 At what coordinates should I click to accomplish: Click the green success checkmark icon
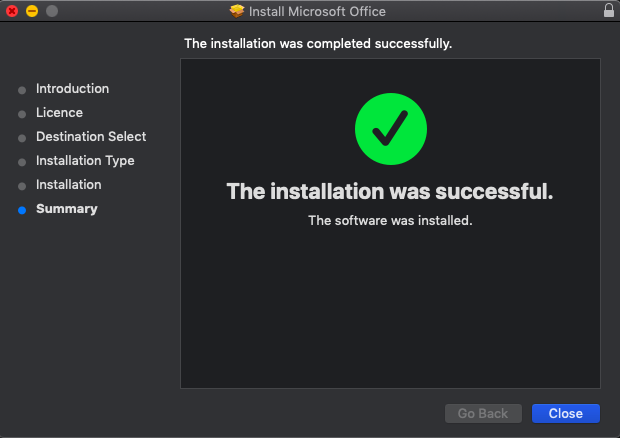(x=391, y=127)
